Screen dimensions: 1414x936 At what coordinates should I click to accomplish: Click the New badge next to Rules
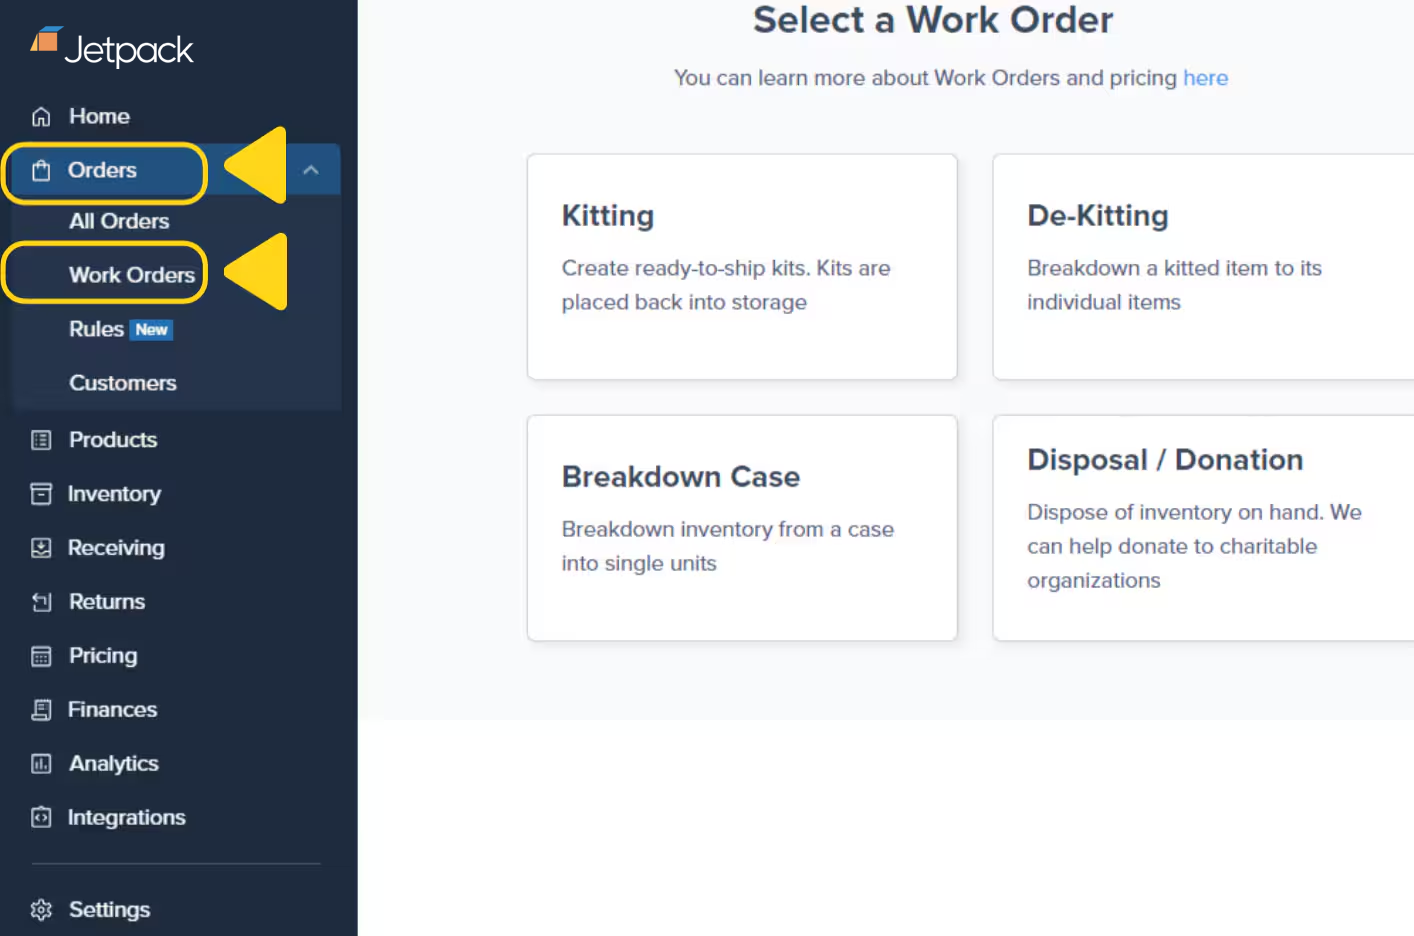152,329
